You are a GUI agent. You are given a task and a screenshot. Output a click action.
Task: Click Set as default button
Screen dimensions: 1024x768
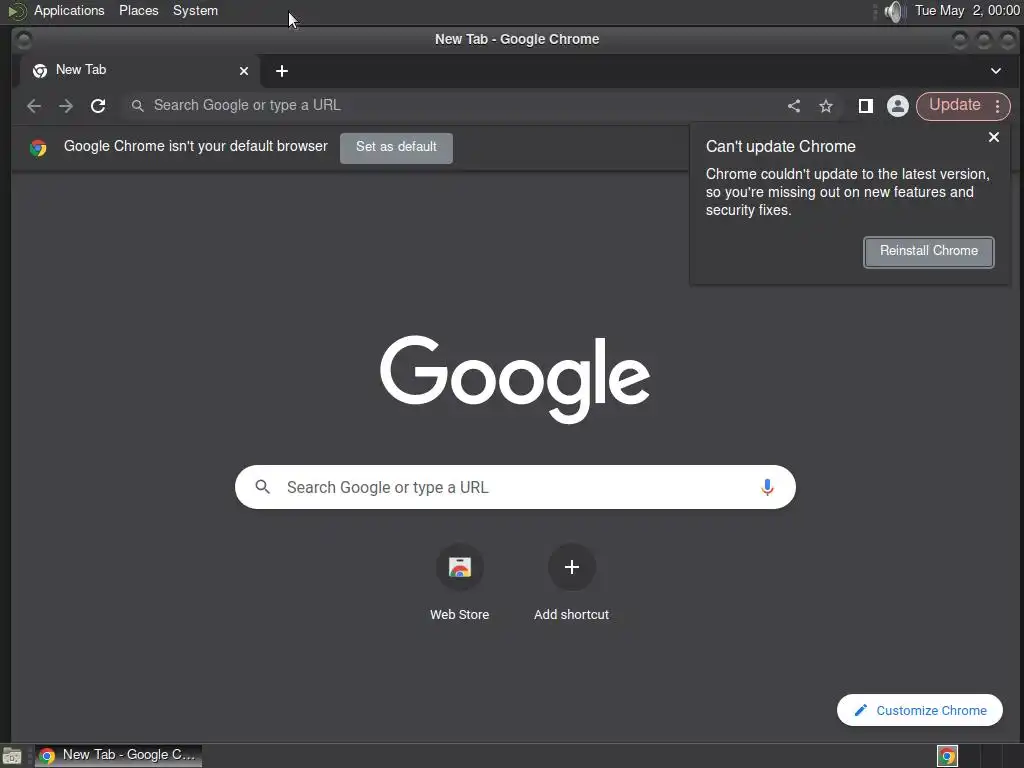[396, 148]
